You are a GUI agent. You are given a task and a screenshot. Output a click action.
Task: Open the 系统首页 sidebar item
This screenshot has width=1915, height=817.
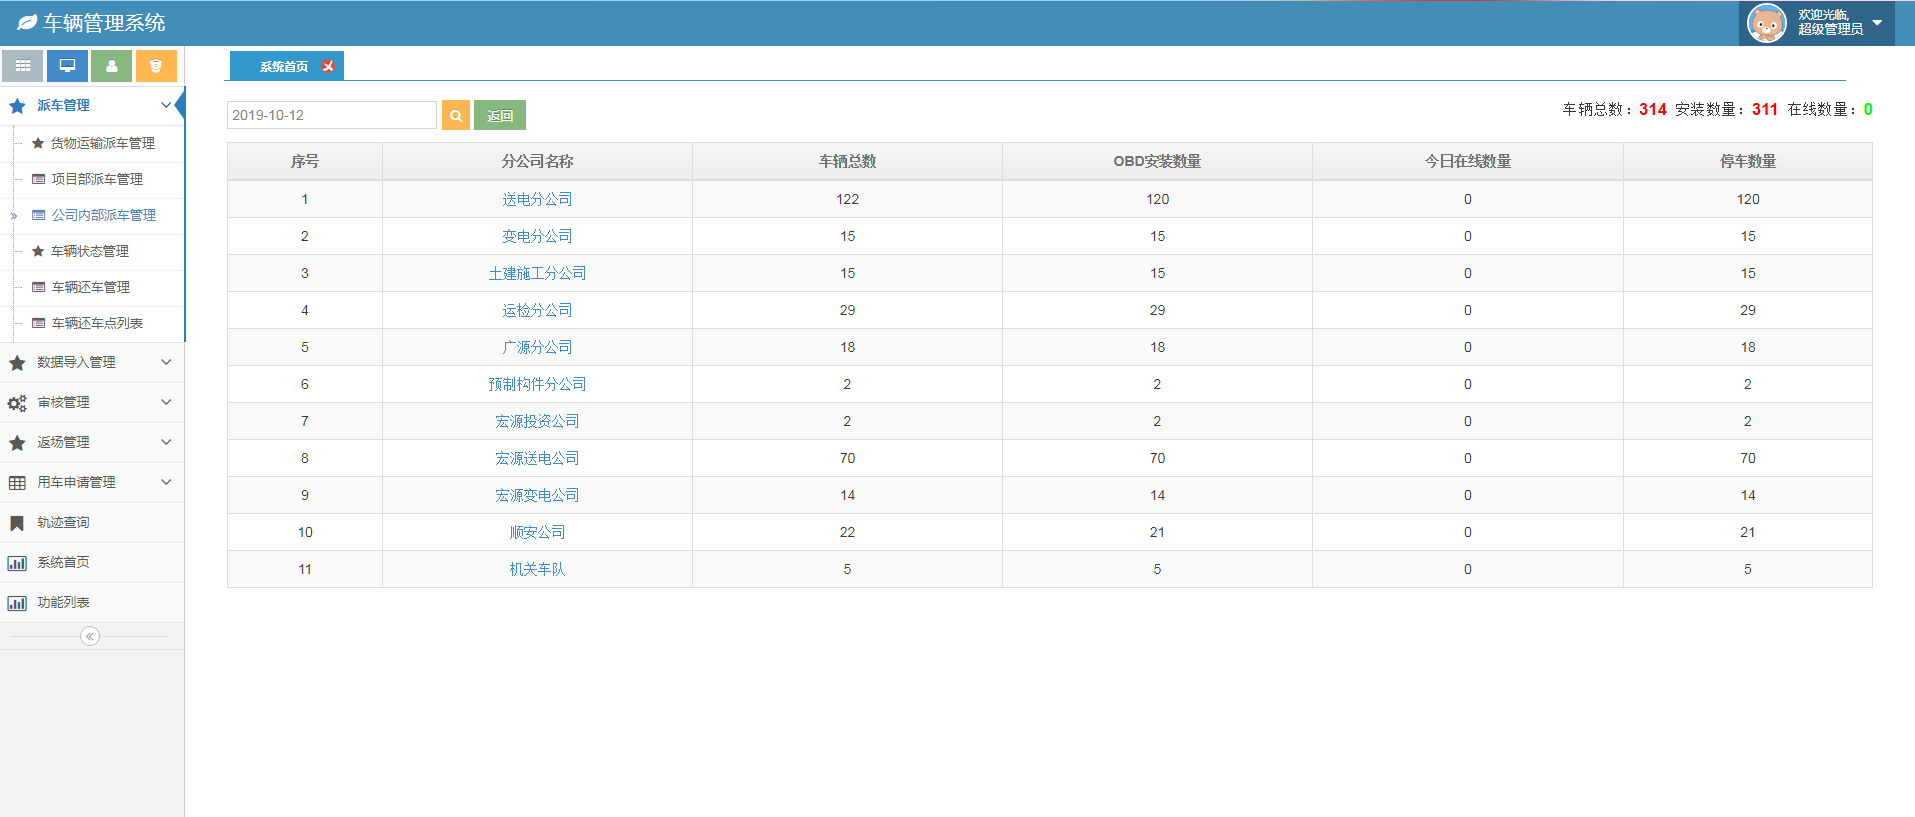coord(92,562)
